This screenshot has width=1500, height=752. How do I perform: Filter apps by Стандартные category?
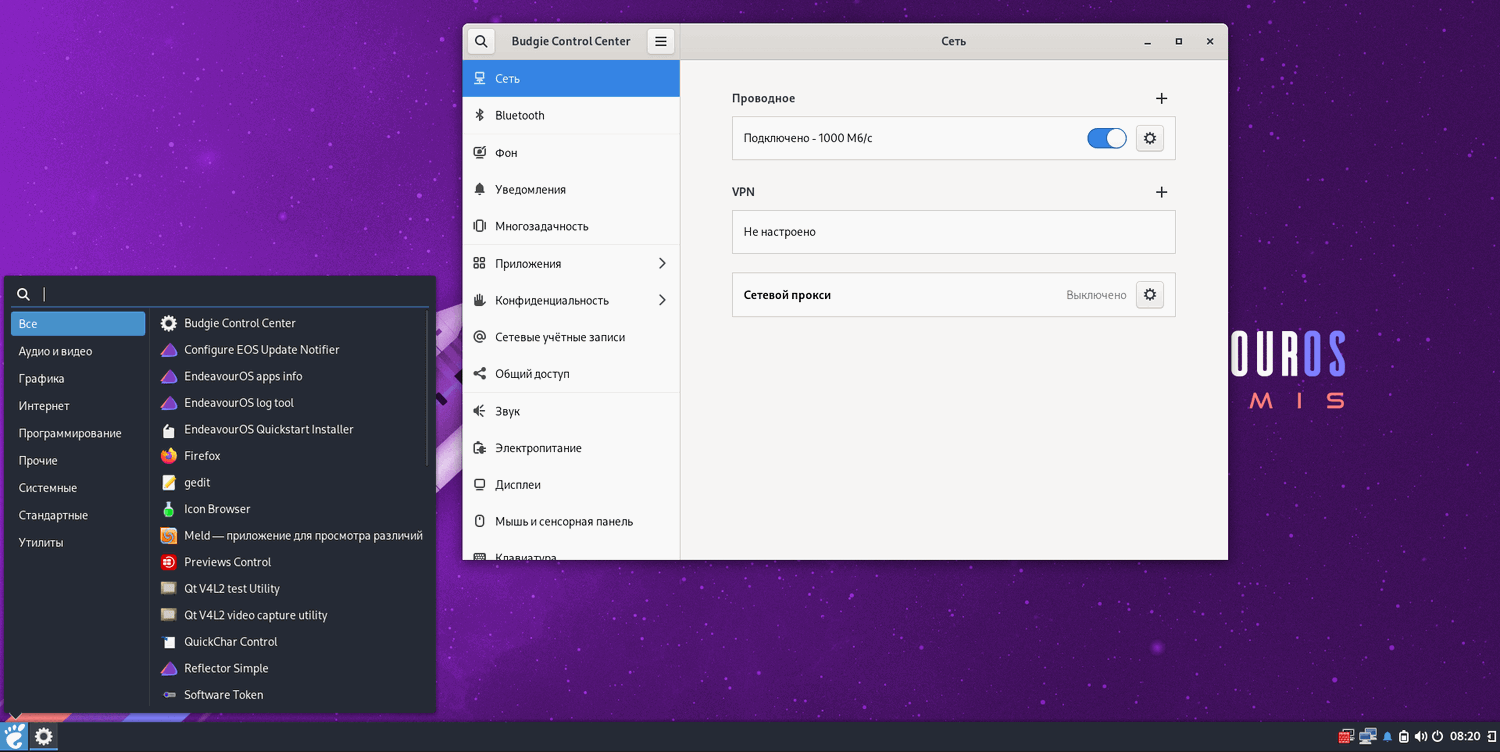78,515
